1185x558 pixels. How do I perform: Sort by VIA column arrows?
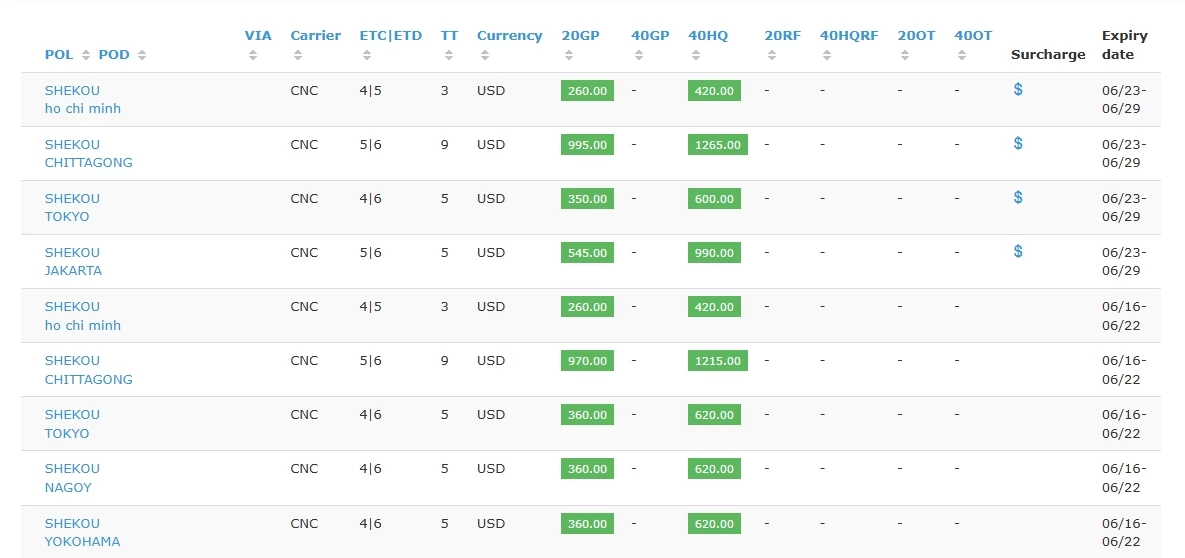click(x=253, y=55)
